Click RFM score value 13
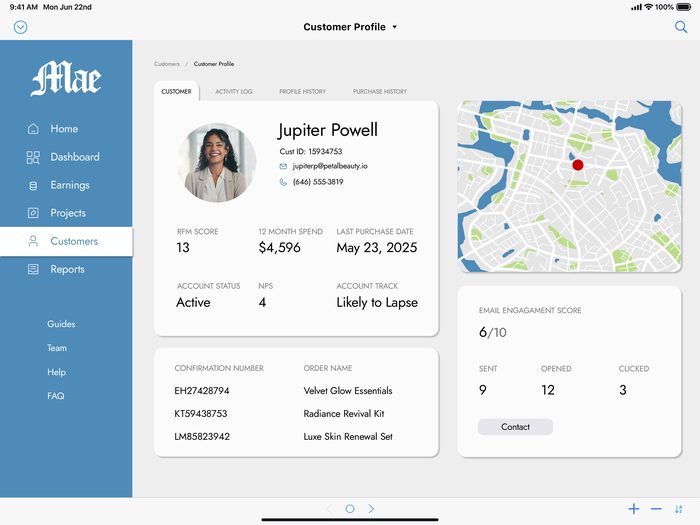This screenshot has width=700, height=525. pyautogui.click(x=183, y=247)
